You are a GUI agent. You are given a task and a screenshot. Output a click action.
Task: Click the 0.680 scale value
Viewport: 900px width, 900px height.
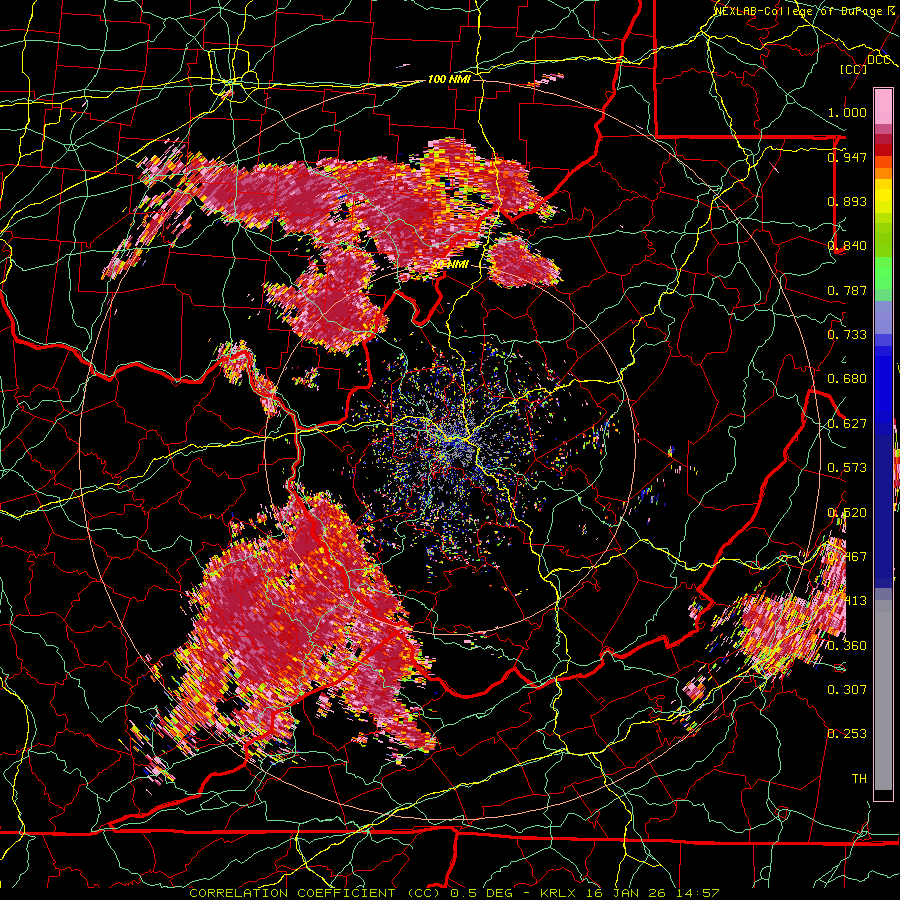pyautogui.click(x=847, y=379)
